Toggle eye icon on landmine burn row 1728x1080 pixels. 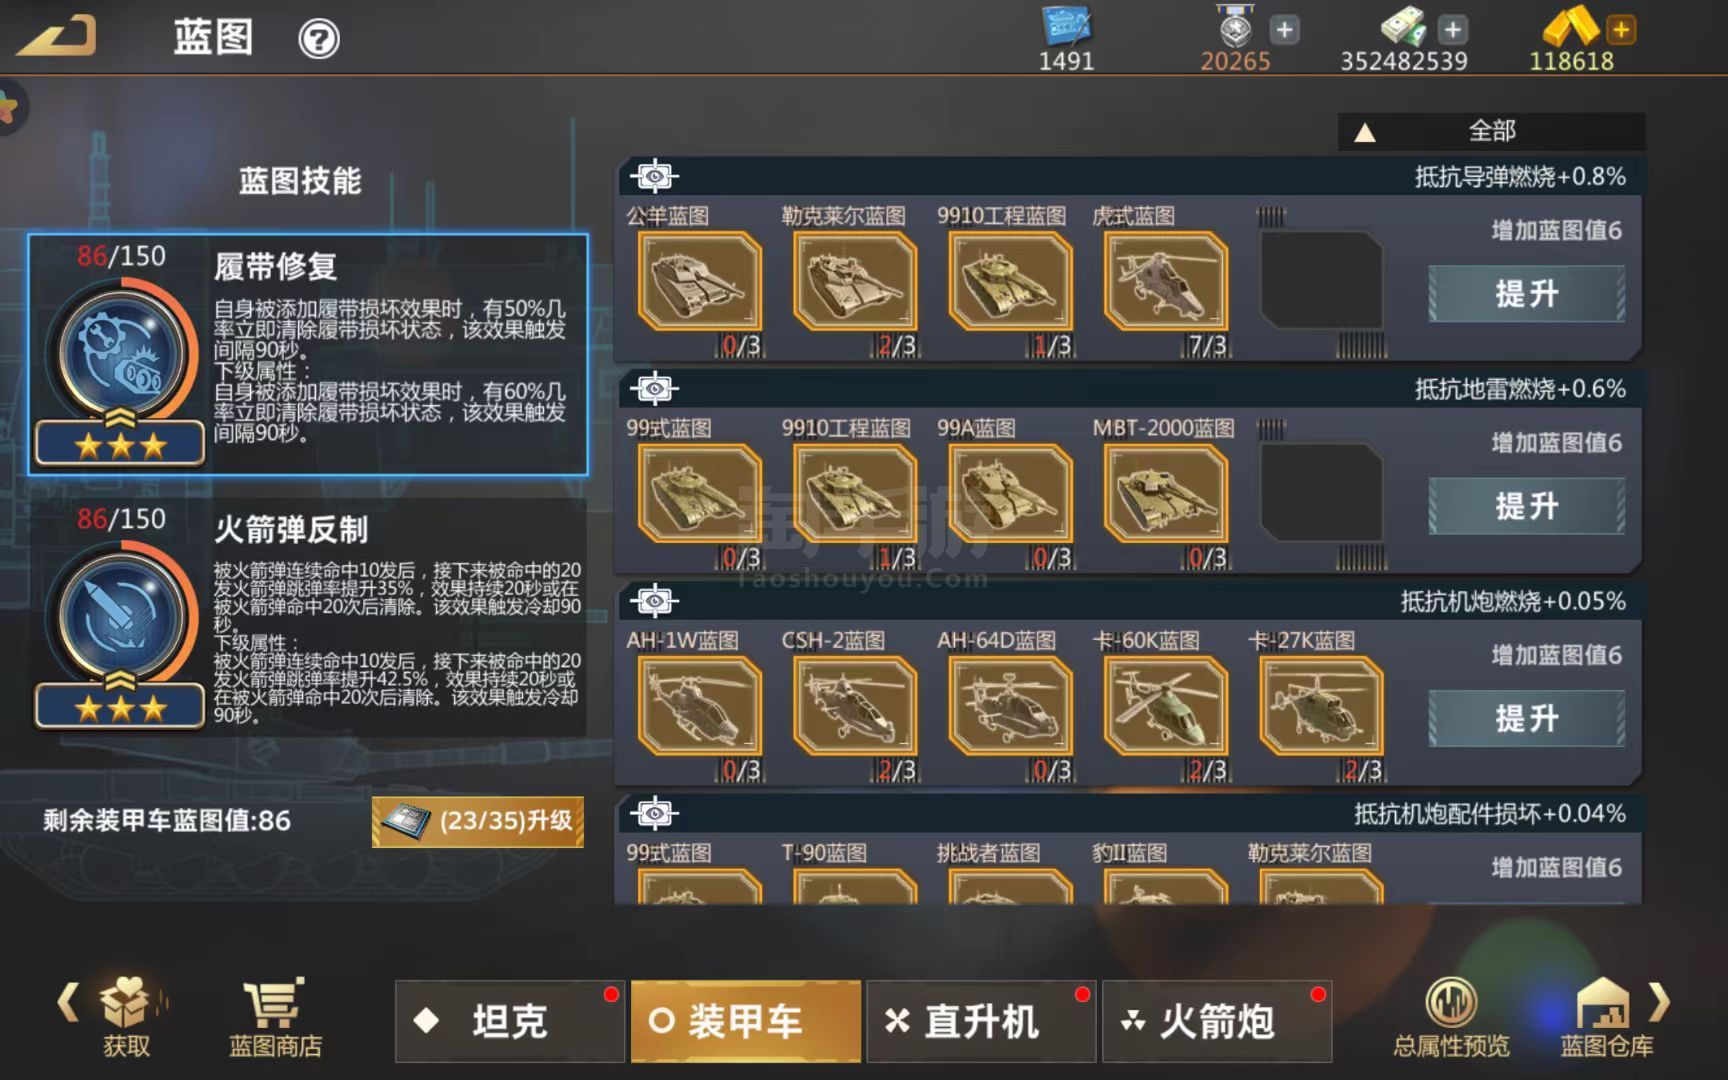[x=655, y=389]
